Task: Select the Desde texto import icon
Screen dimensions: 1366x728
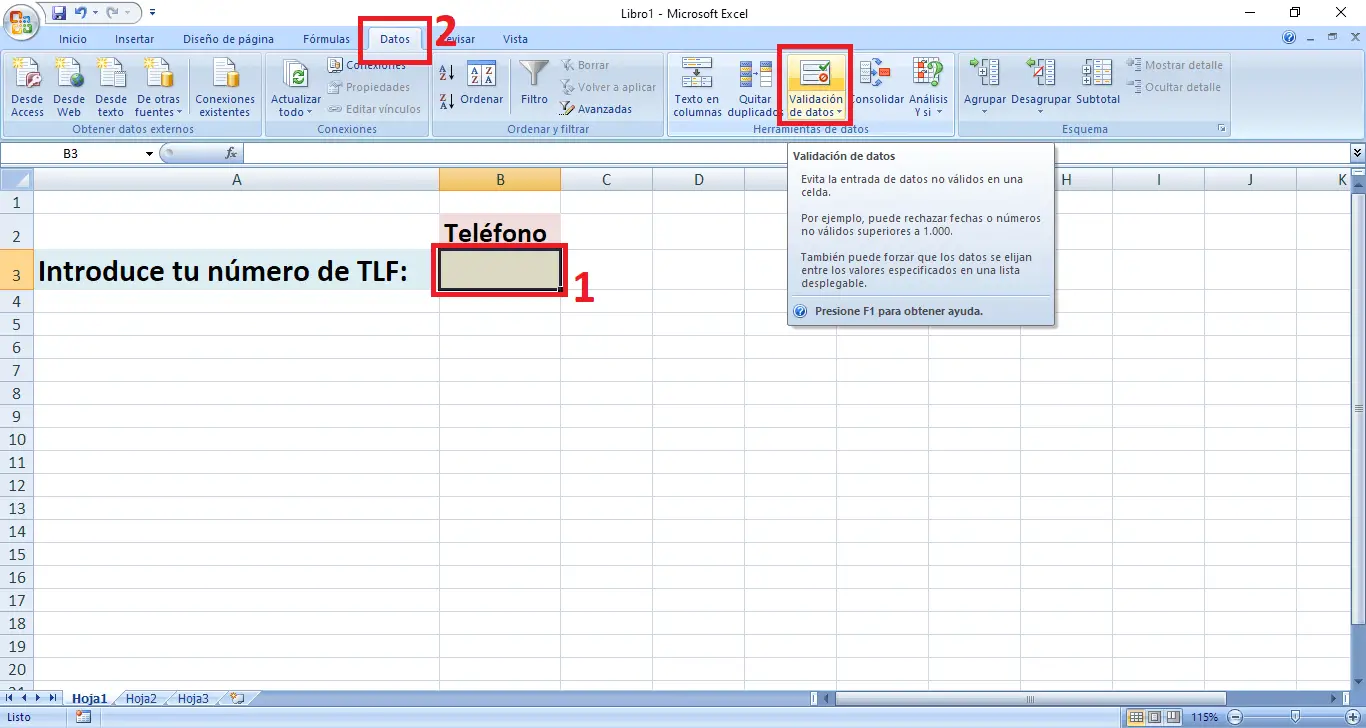Action: click(110, 88)
